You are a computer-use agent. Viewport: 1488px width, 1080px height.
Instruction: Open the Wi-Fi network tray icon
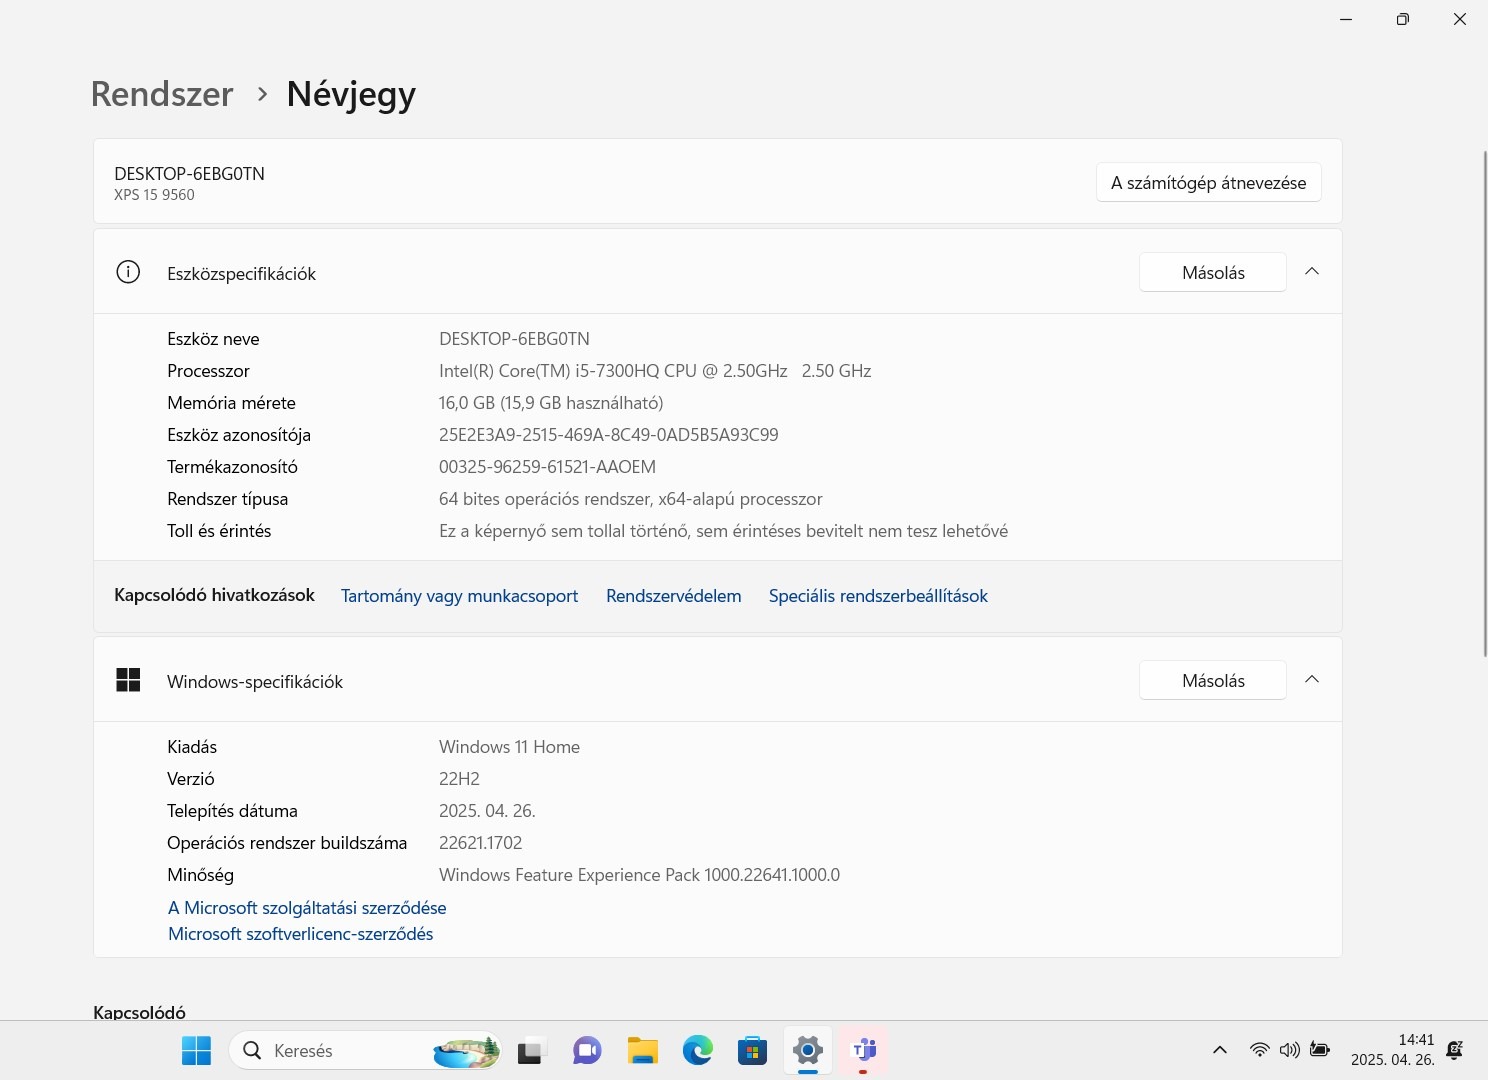click(x=1260, y=1050)
